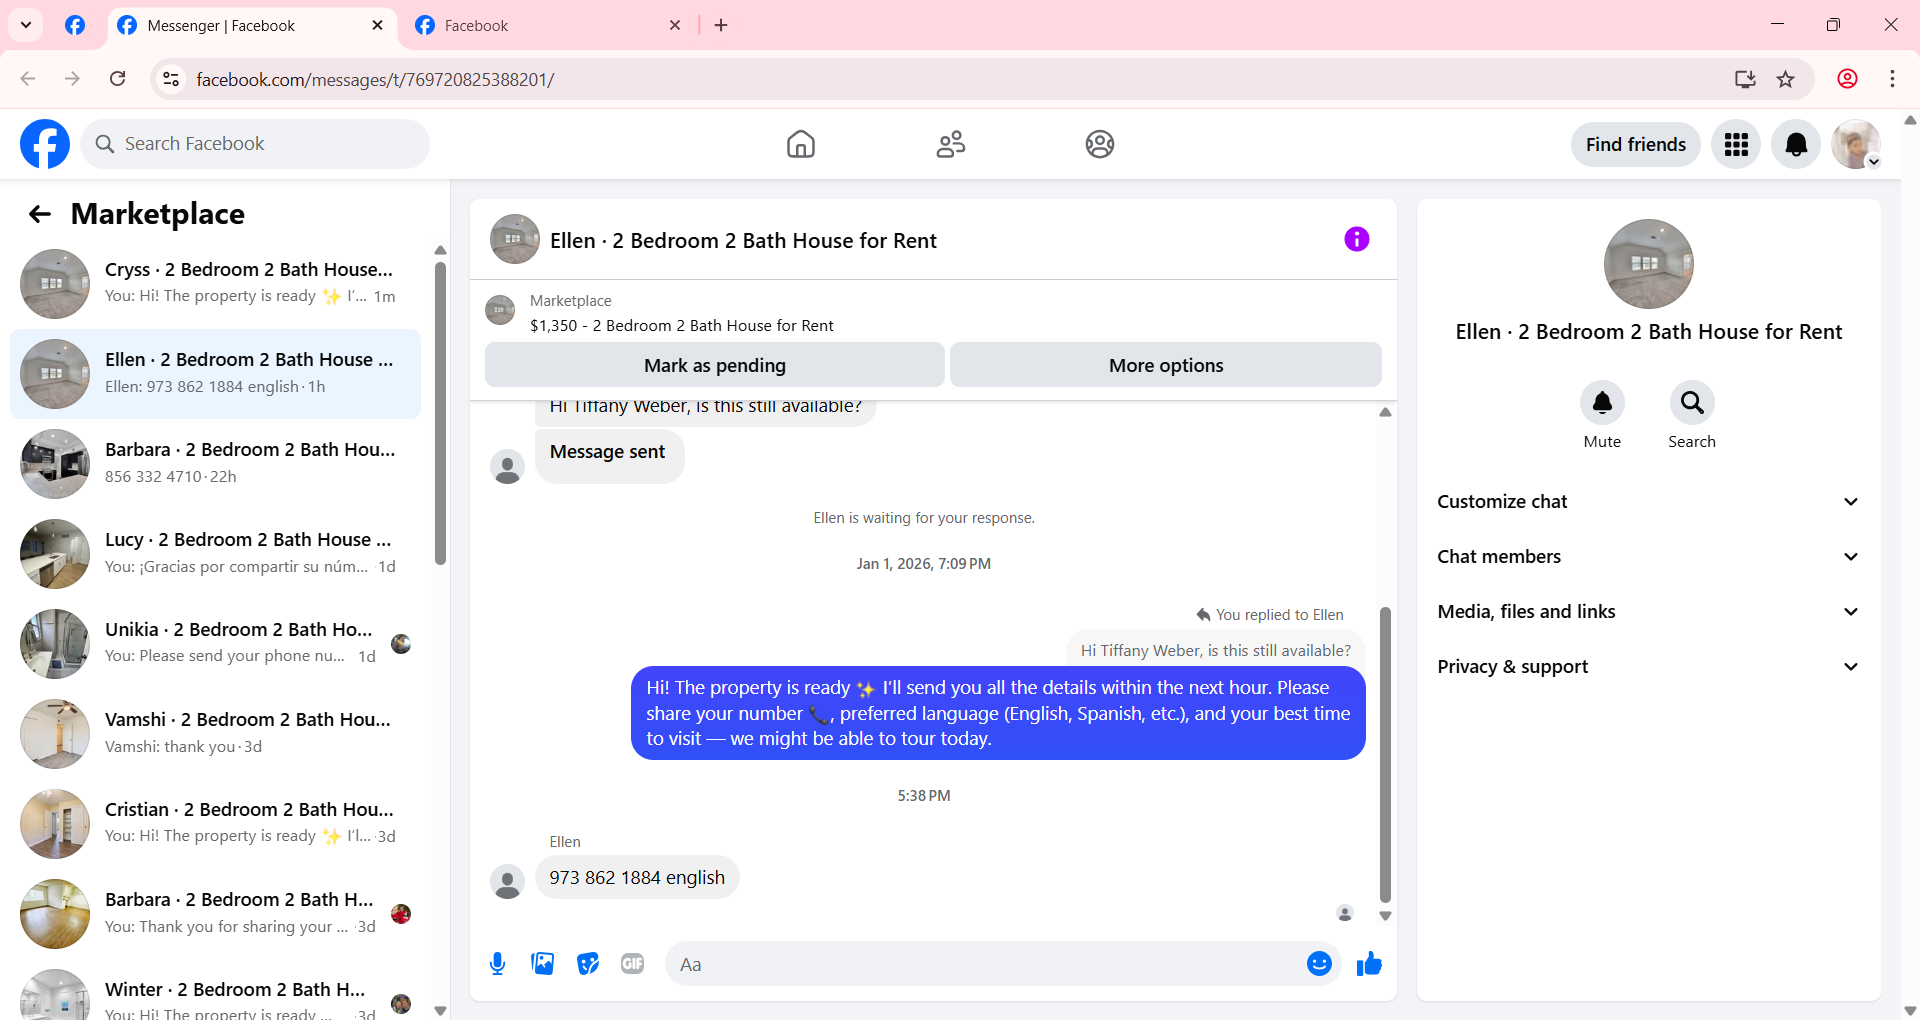This screenshot has width=1920, height=1020.
Task: Click the Search Facebook field
Action: pos(255,144)
